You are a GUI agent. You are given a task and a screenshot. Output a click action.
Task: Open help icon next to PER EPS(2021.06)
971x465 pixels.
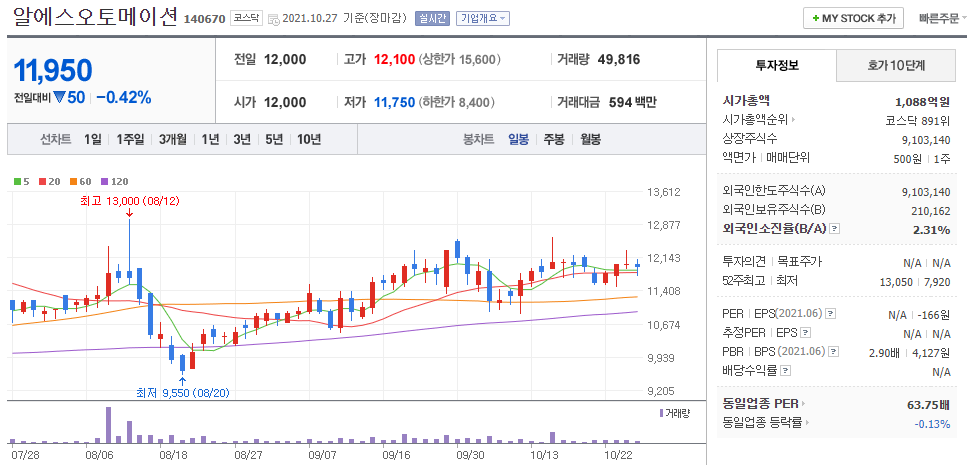(x=831, y=313)
